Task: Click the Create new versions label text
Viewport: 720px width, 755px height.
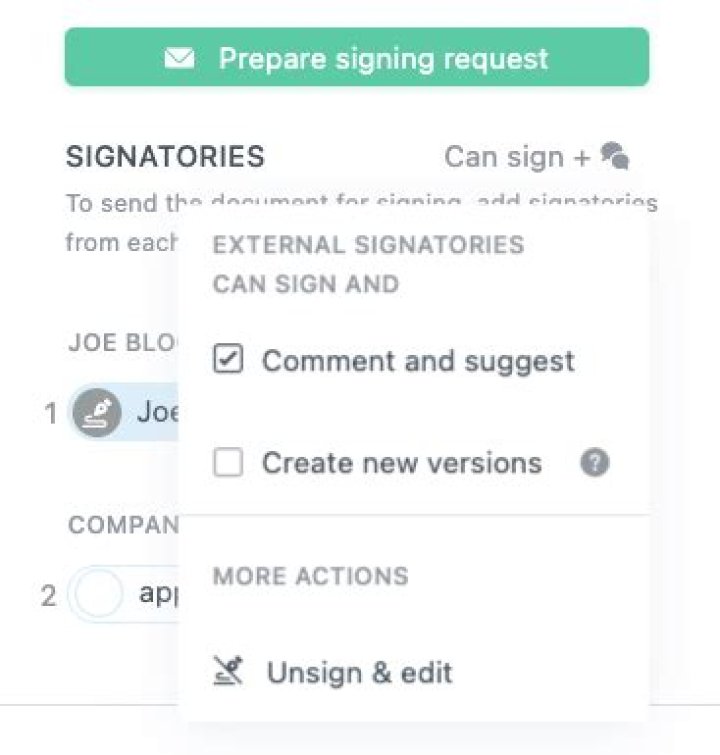Action: pos(402,463)
